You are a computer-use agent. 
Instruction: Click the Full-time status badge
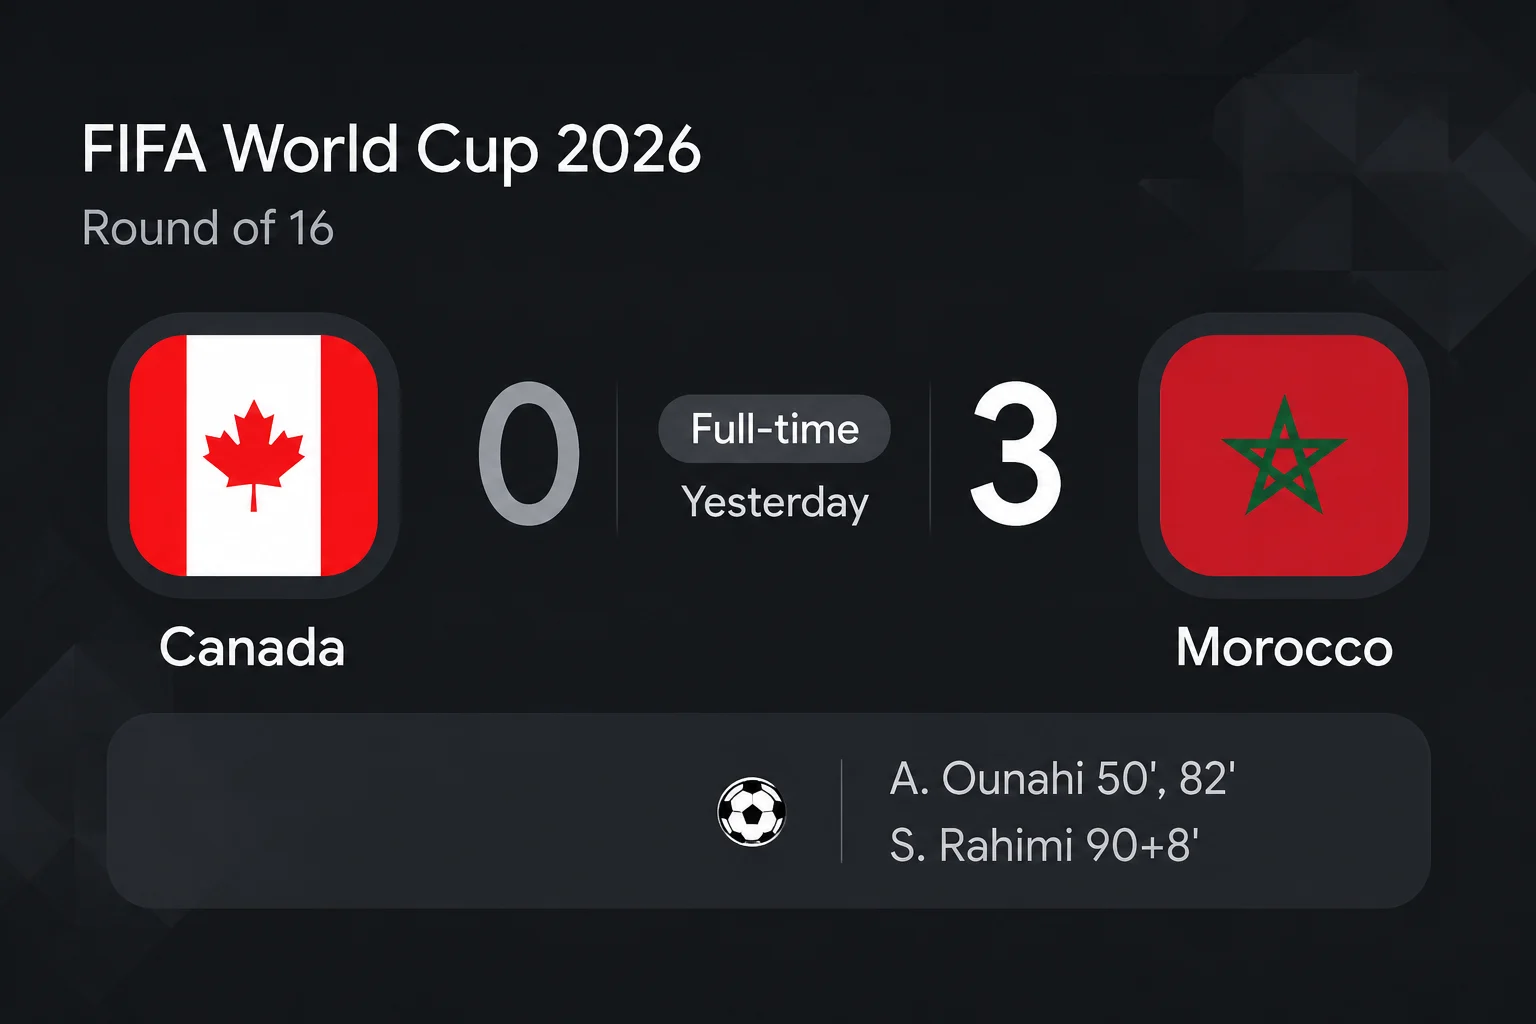pyautogui.click(x=774, y=429)
